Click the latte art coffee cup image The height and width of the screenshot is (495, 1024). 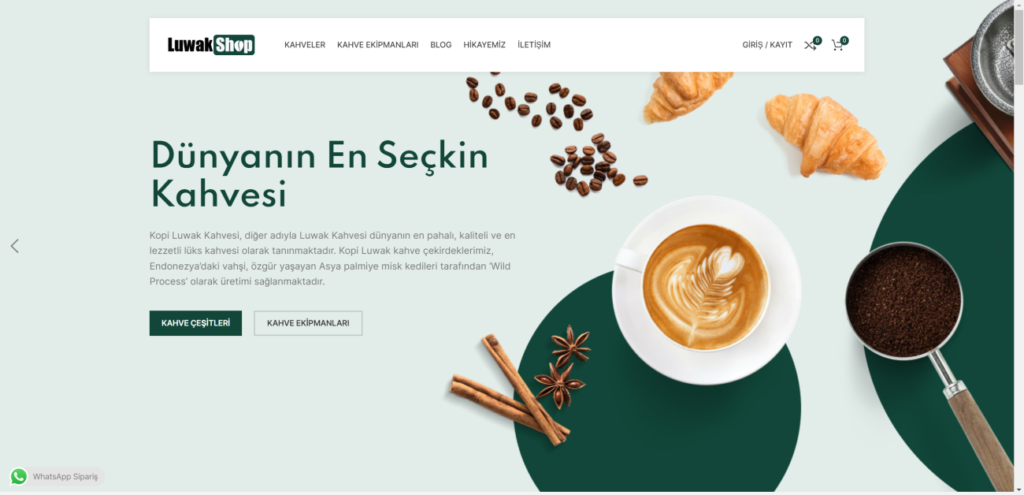pos(706,289)
